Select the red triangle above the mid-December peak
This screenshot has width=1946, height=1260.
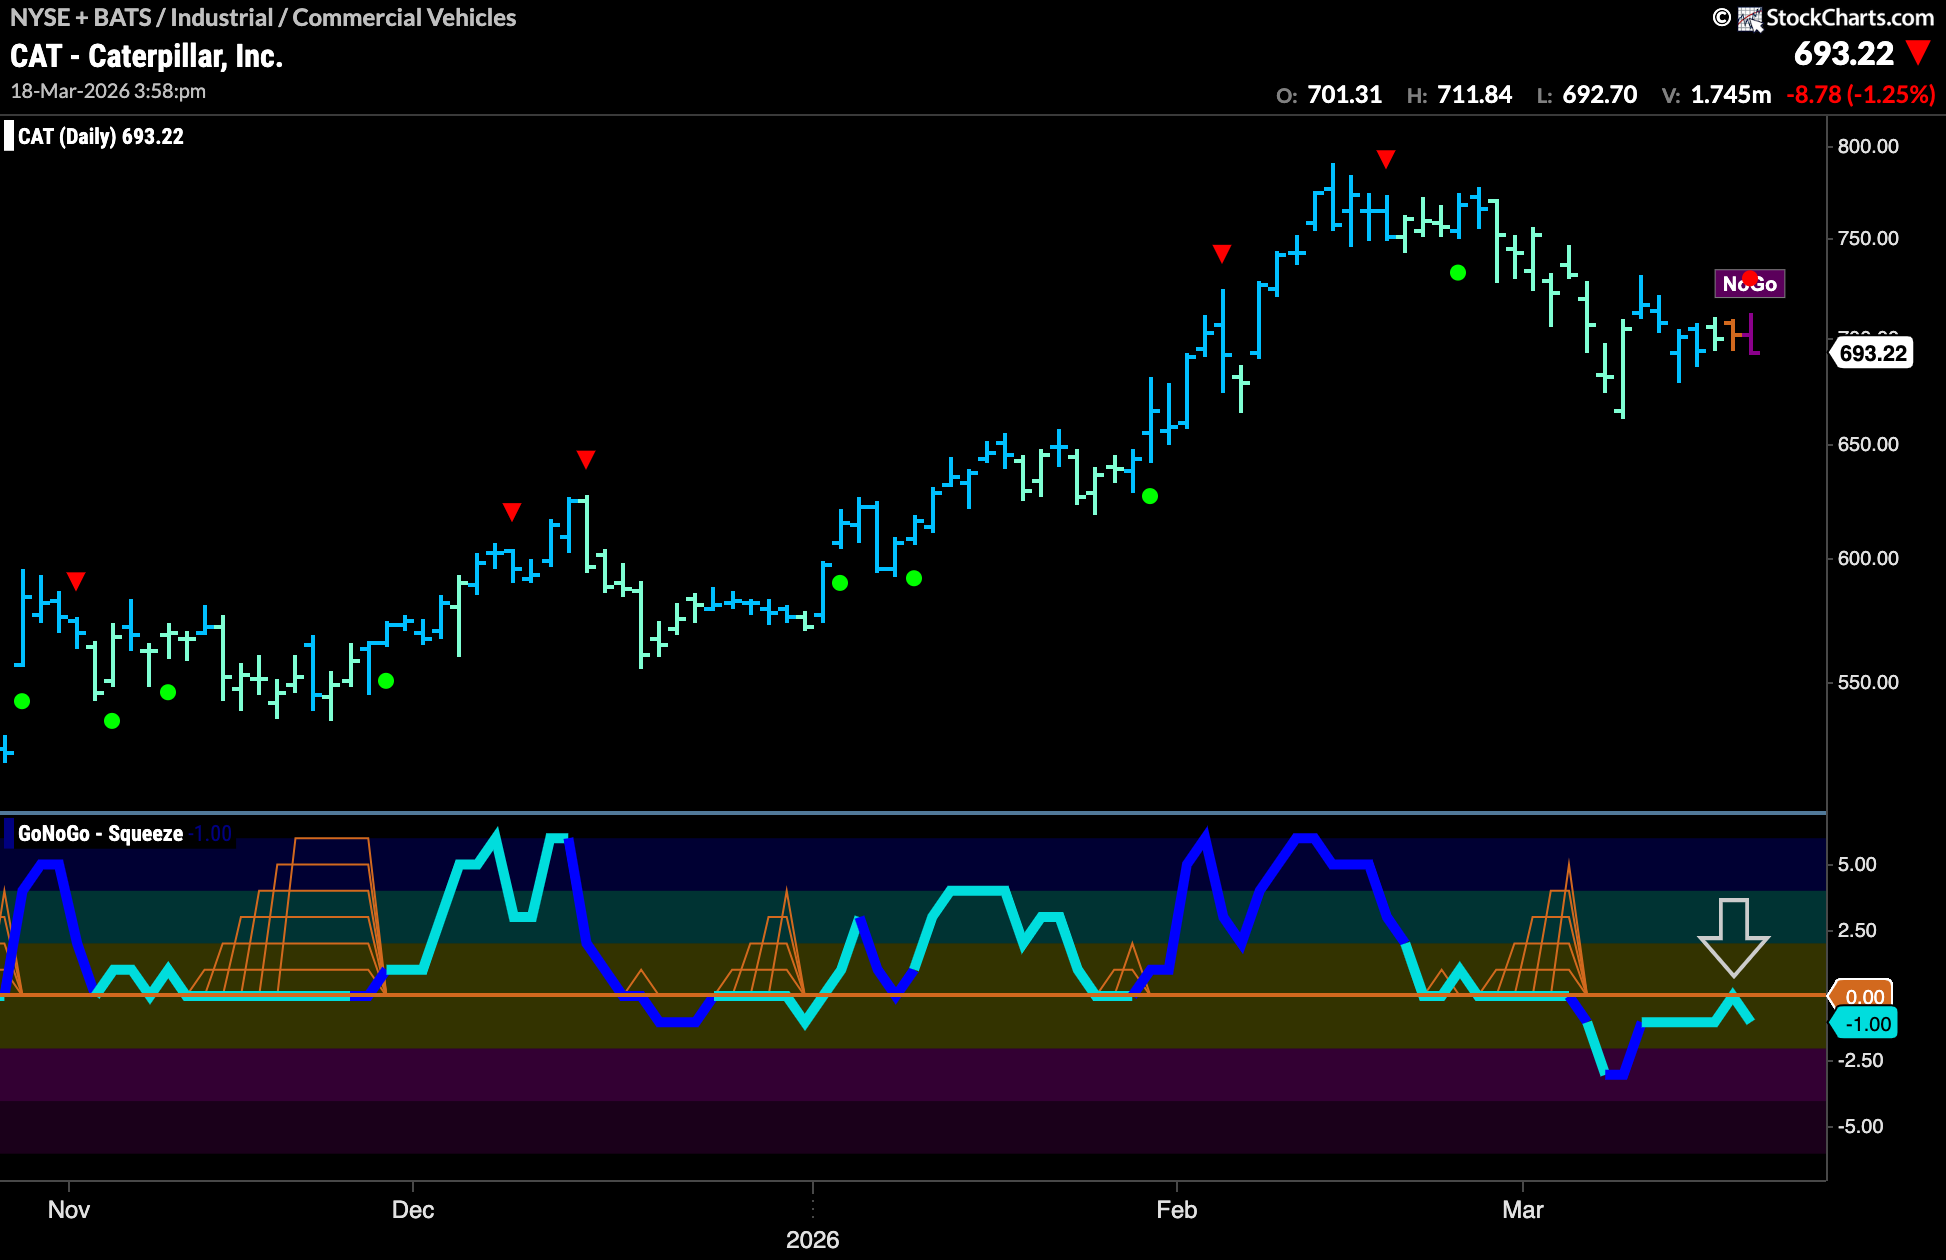[x=585, y=459]
